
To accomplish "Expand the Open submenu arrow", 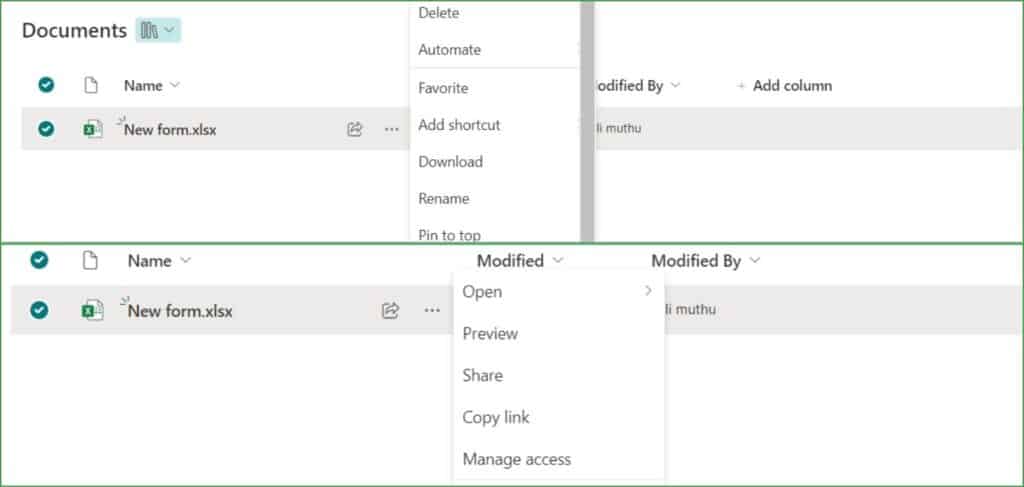I will [648, 291].
